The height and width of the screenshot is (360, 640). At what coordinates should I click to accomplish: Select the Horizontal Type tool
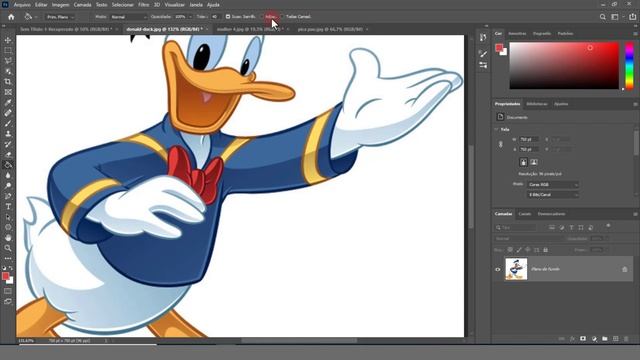[8, 207]
